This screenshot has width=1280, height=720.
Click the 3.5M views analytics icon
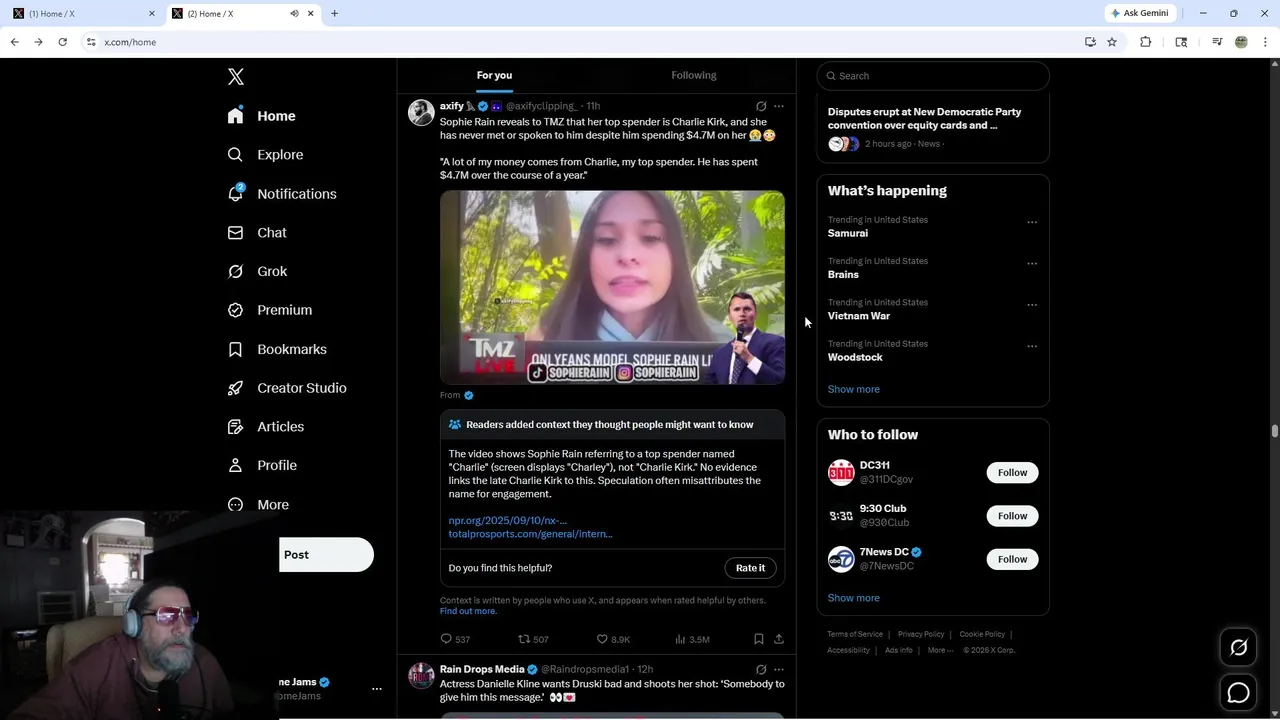[680, 639]
